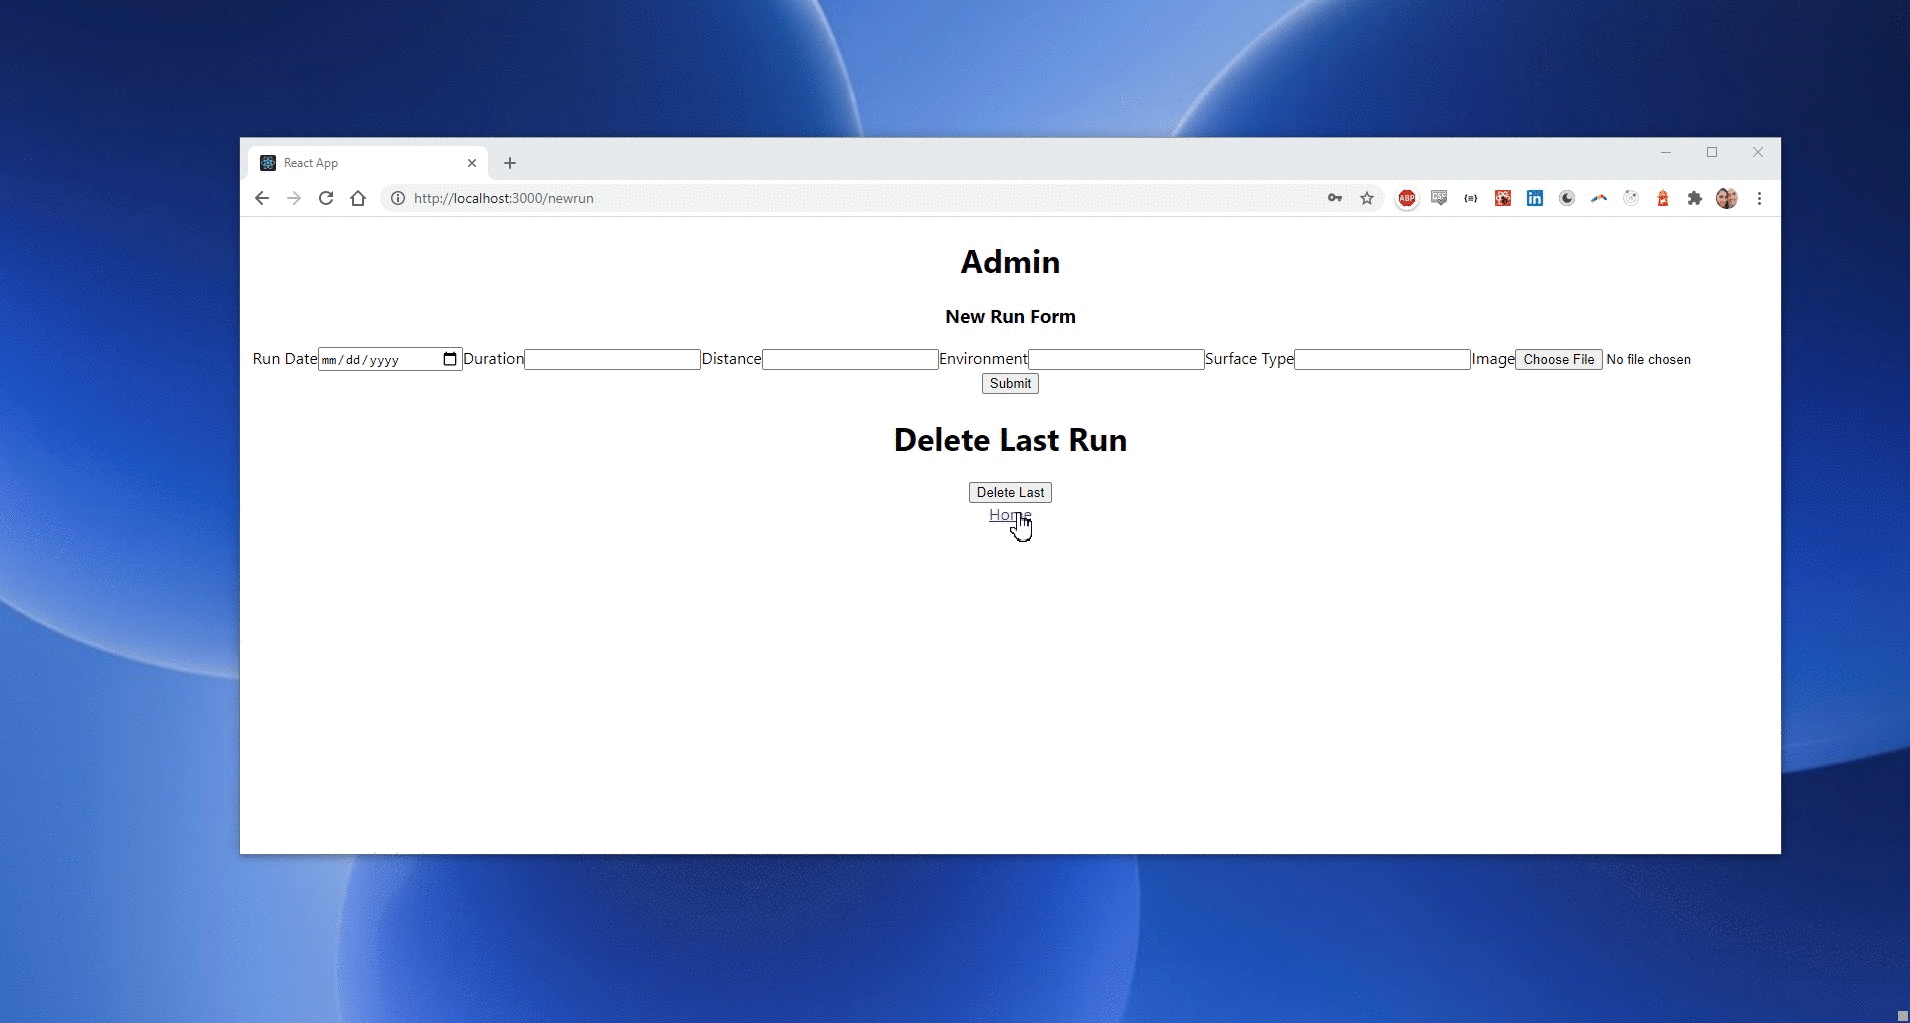The width and height of the screenshot is (1910, 1023).
Task: Click the Image label
Action: 1493,359
